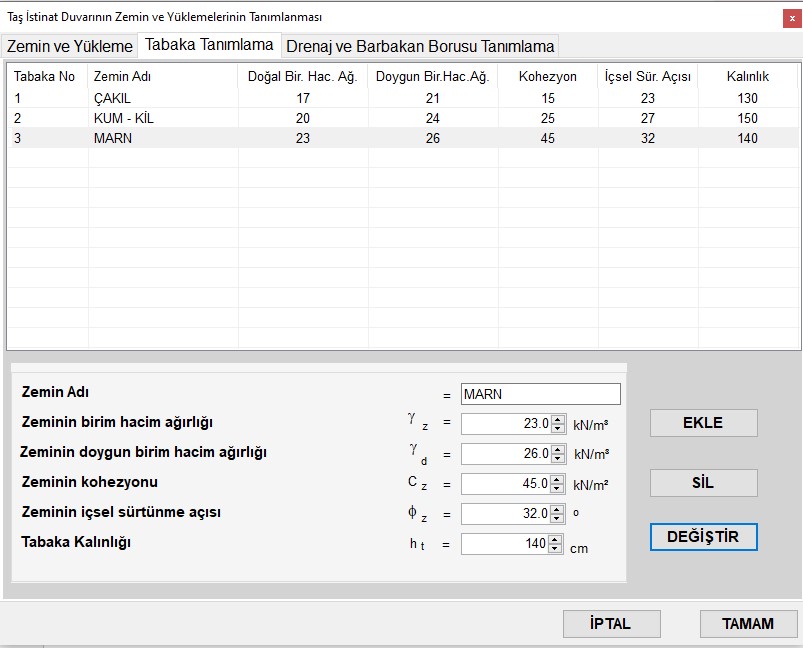The image size is (803, 648).
Task: Decrease the saturated unit weight with down arrow
Action: pyautogui.click(x=558, y=458)
